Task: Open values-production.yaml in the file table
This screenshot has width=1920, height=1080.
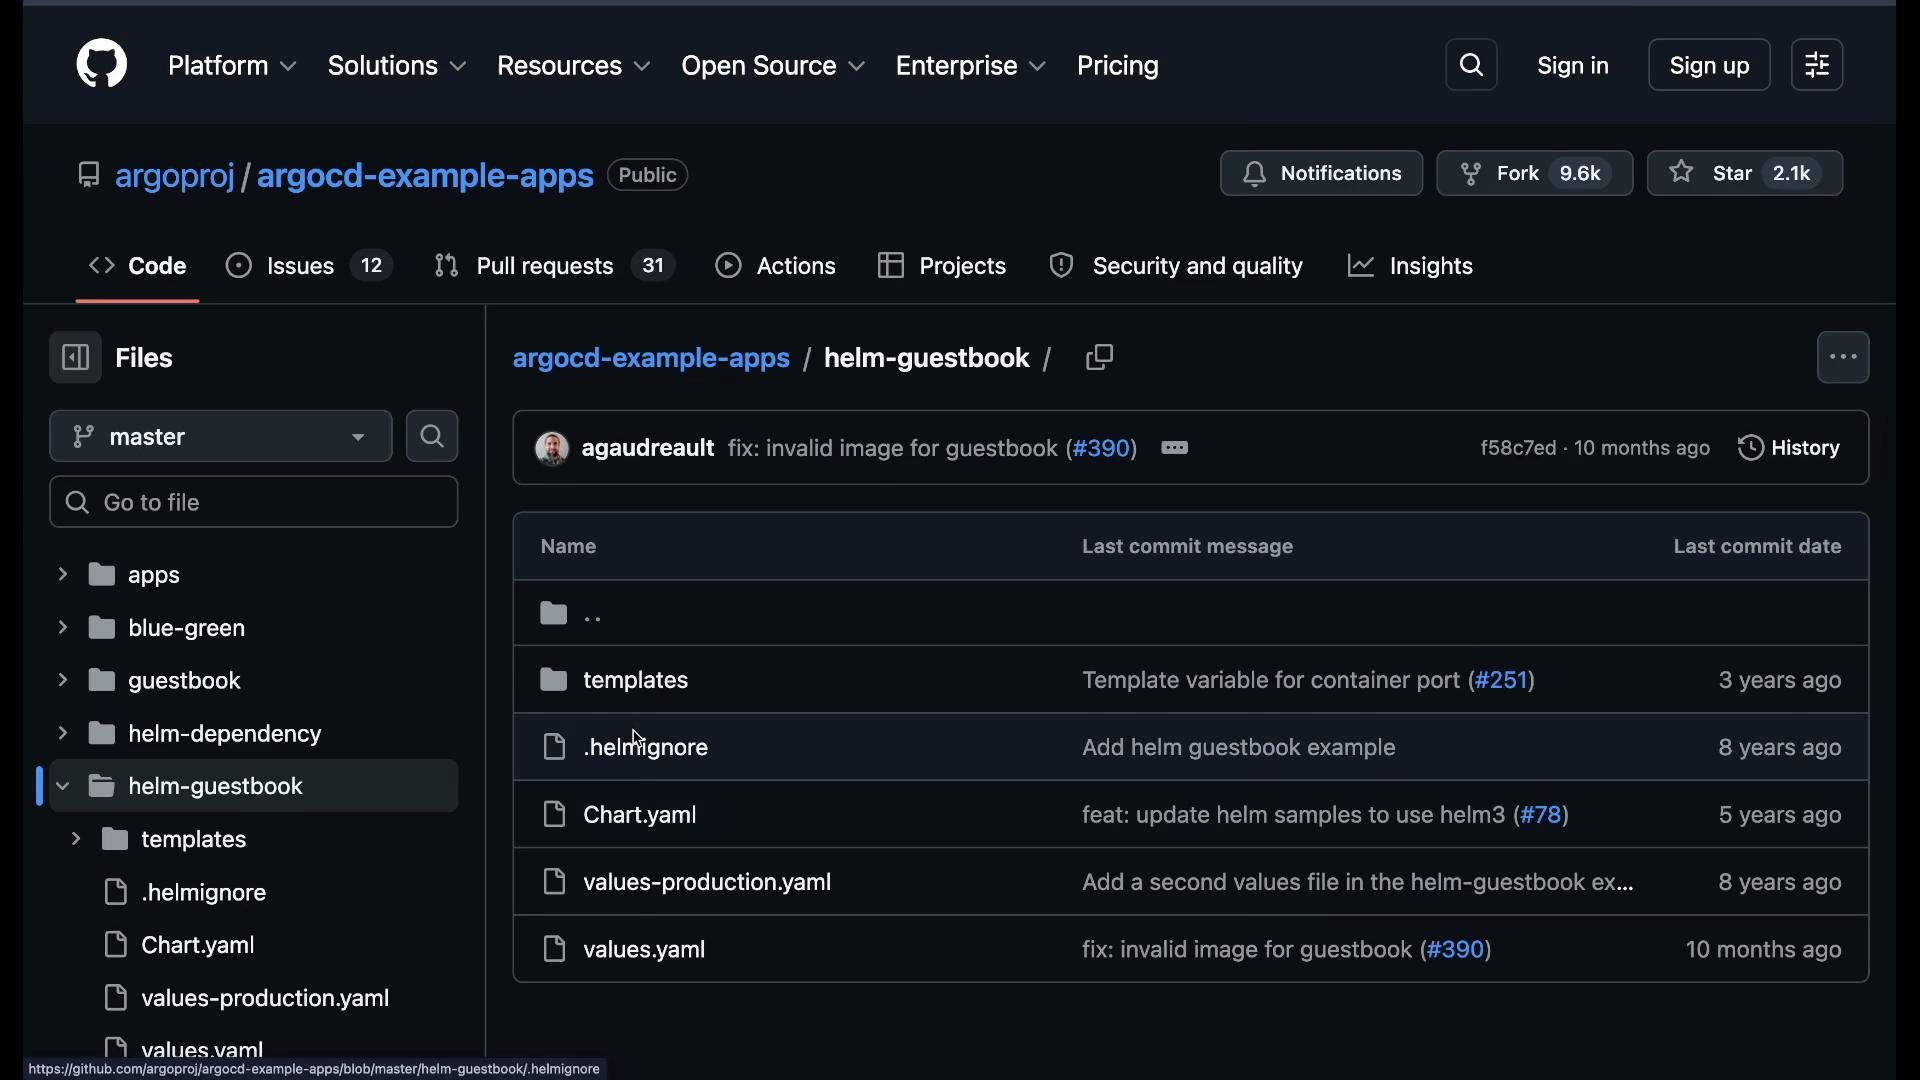Action: point(707,882)
